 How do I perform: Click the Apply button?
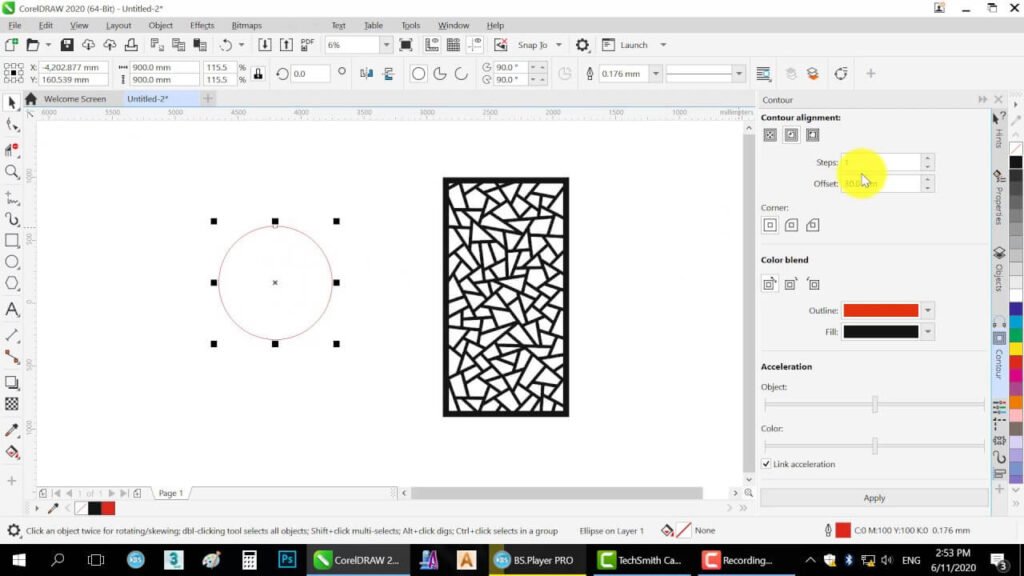click(x=874, y=498)
